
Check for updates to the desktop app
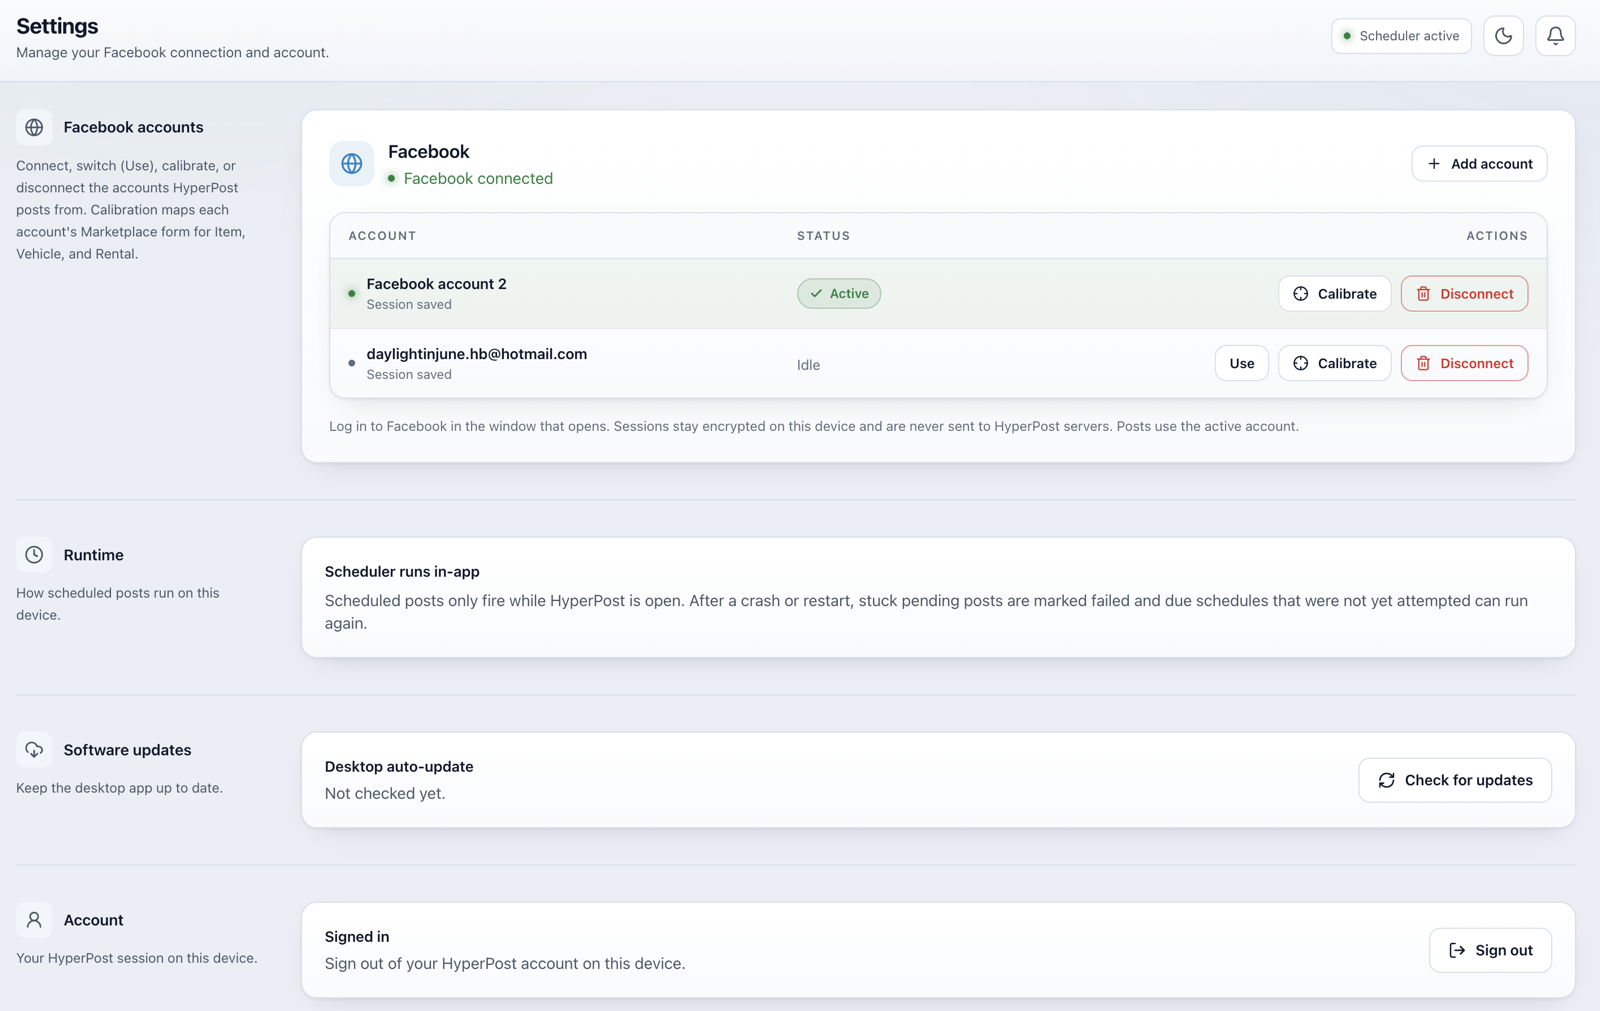pyautogui.click(x=1455, y=780)
